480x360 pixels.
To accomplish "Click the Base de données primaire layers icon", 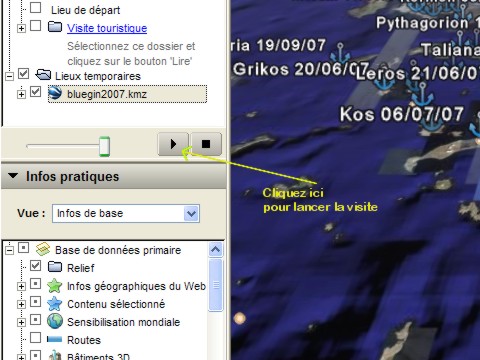I will (x=43, y=249).
